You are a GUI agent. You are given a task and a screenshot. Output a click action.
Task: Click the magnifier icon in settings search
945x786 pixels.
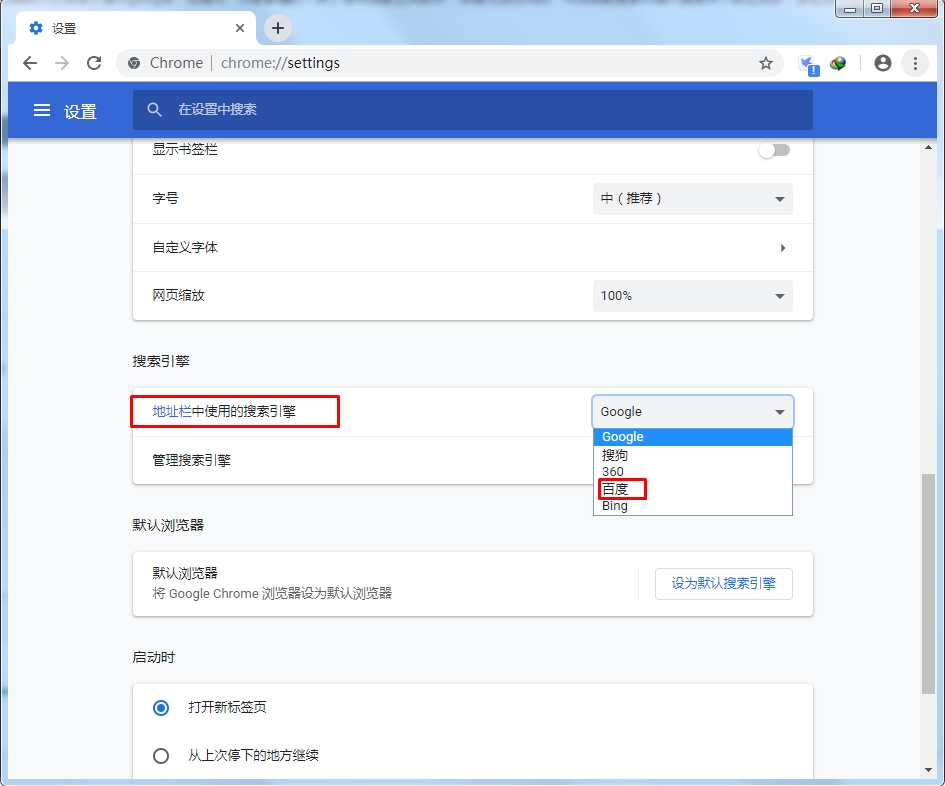[x=154, y=110]
